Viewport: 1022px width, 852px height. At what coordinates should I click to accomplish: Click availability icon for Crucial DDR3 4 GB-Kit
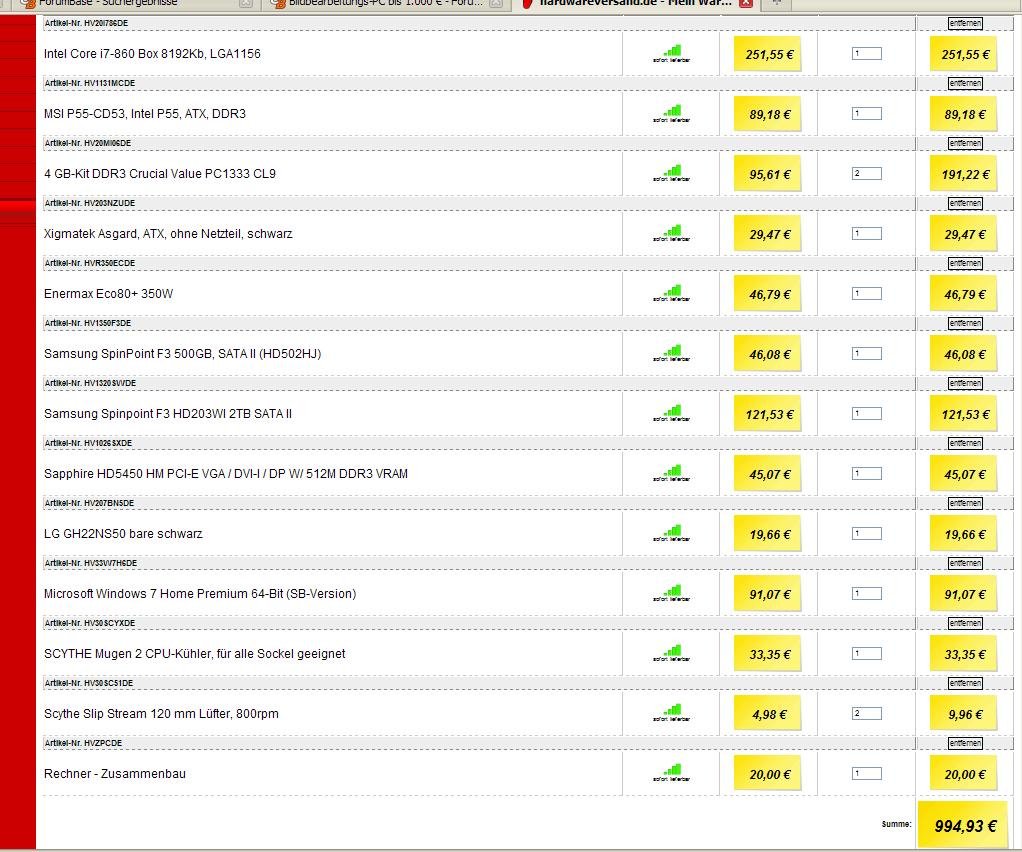coord(671,173)
